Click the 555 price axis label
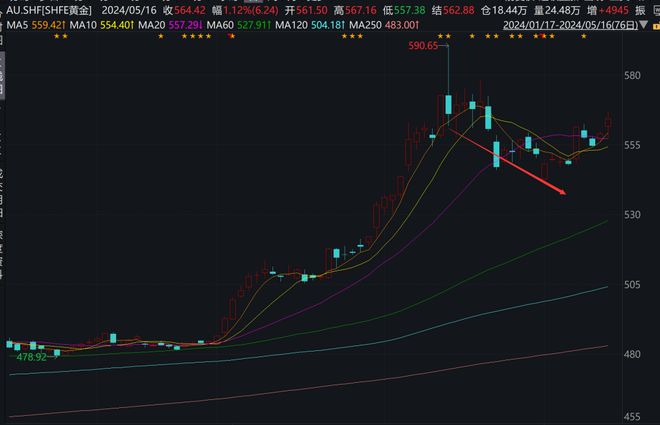This screenshot has width=660, height=425. 632,145
